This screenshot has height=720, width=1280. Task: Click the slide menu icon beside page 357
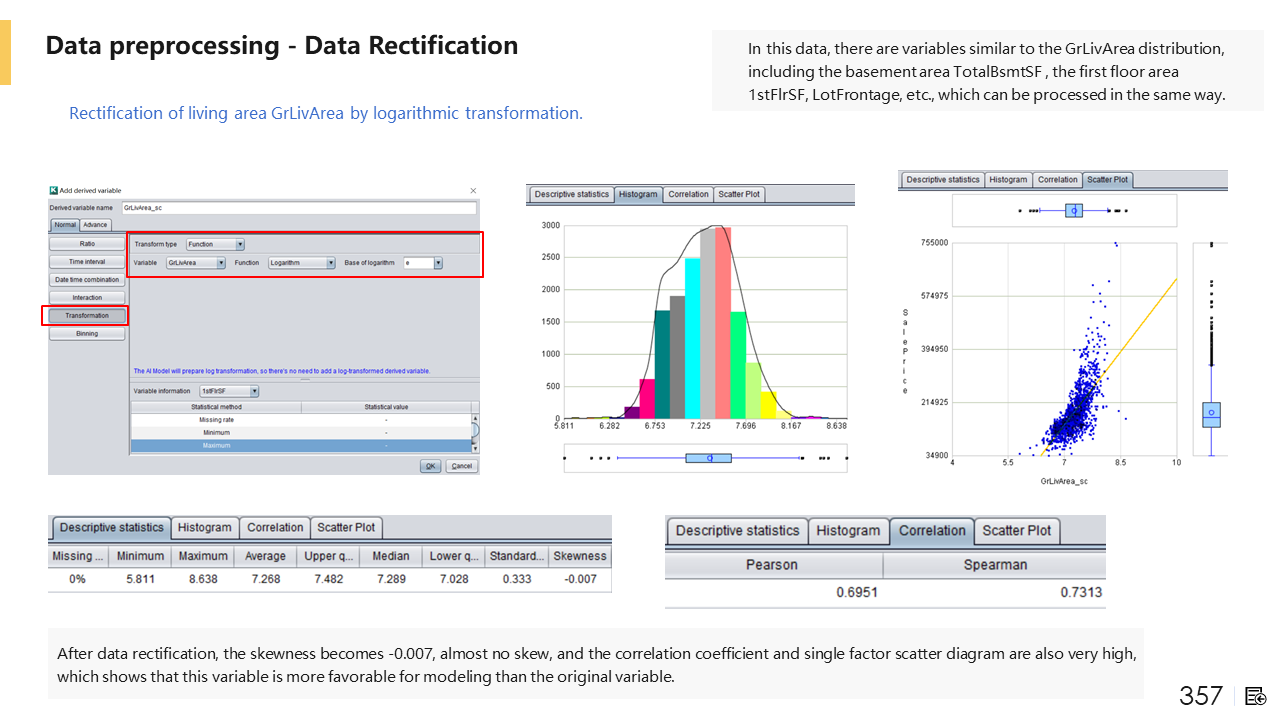pyautogui.click(x=1256, y=696)
